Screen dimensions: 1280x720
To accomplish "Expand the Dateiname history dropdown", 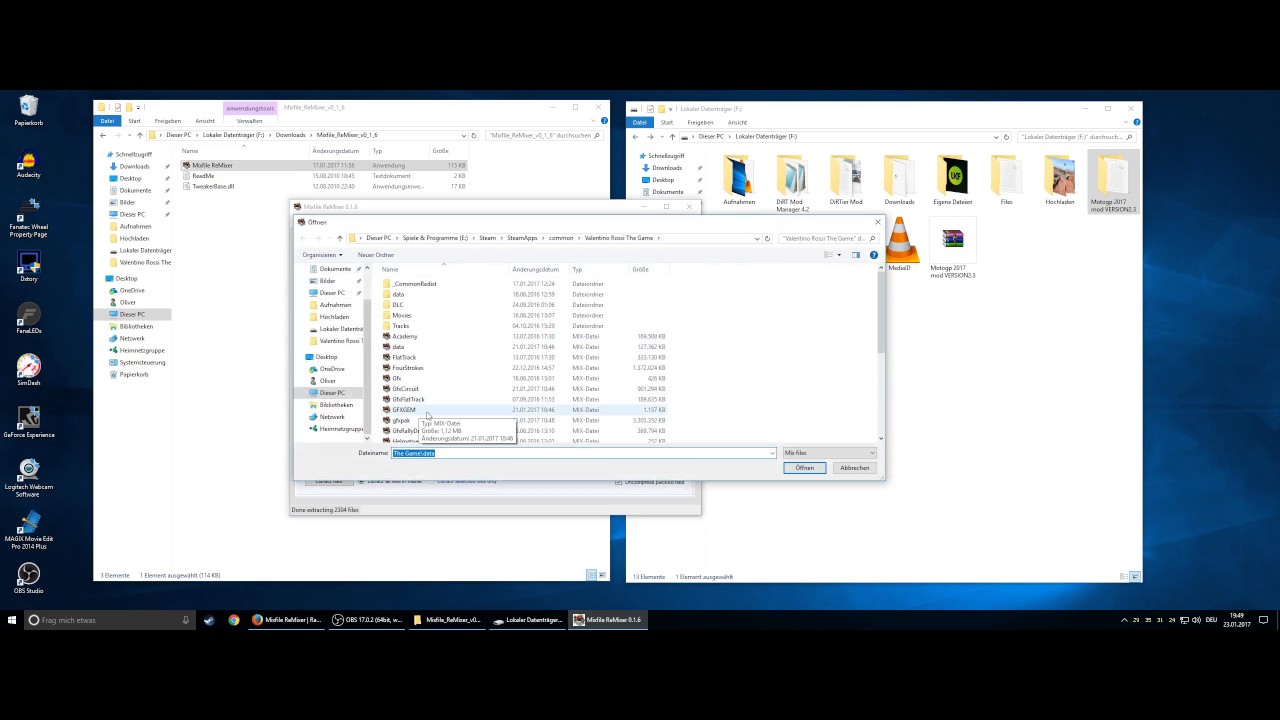I will [x=772, y=453].
